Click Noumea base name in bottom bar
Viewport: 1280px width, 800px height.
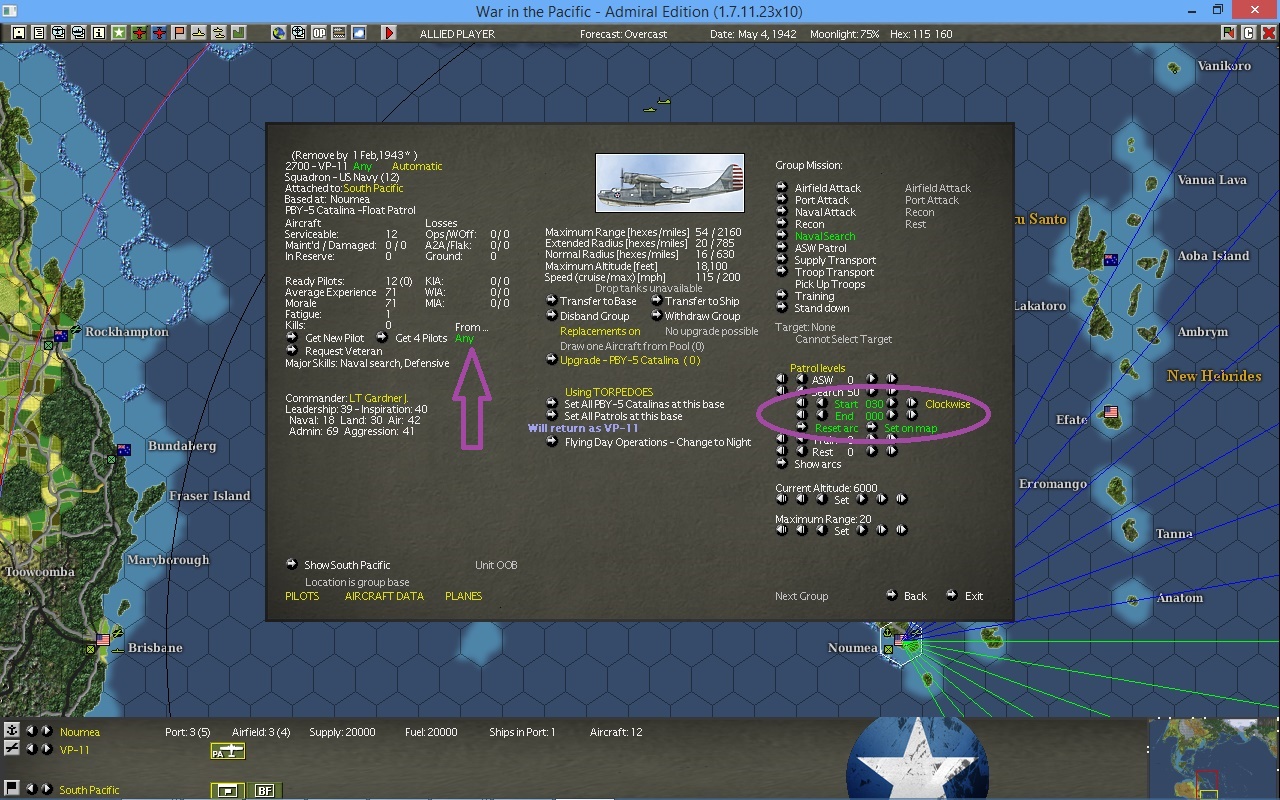coord(80,732)
